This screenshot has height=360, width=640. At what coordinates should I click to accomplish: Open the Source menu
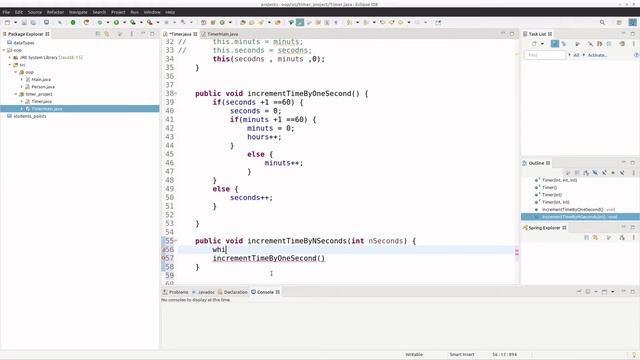[x=35, y=12]
